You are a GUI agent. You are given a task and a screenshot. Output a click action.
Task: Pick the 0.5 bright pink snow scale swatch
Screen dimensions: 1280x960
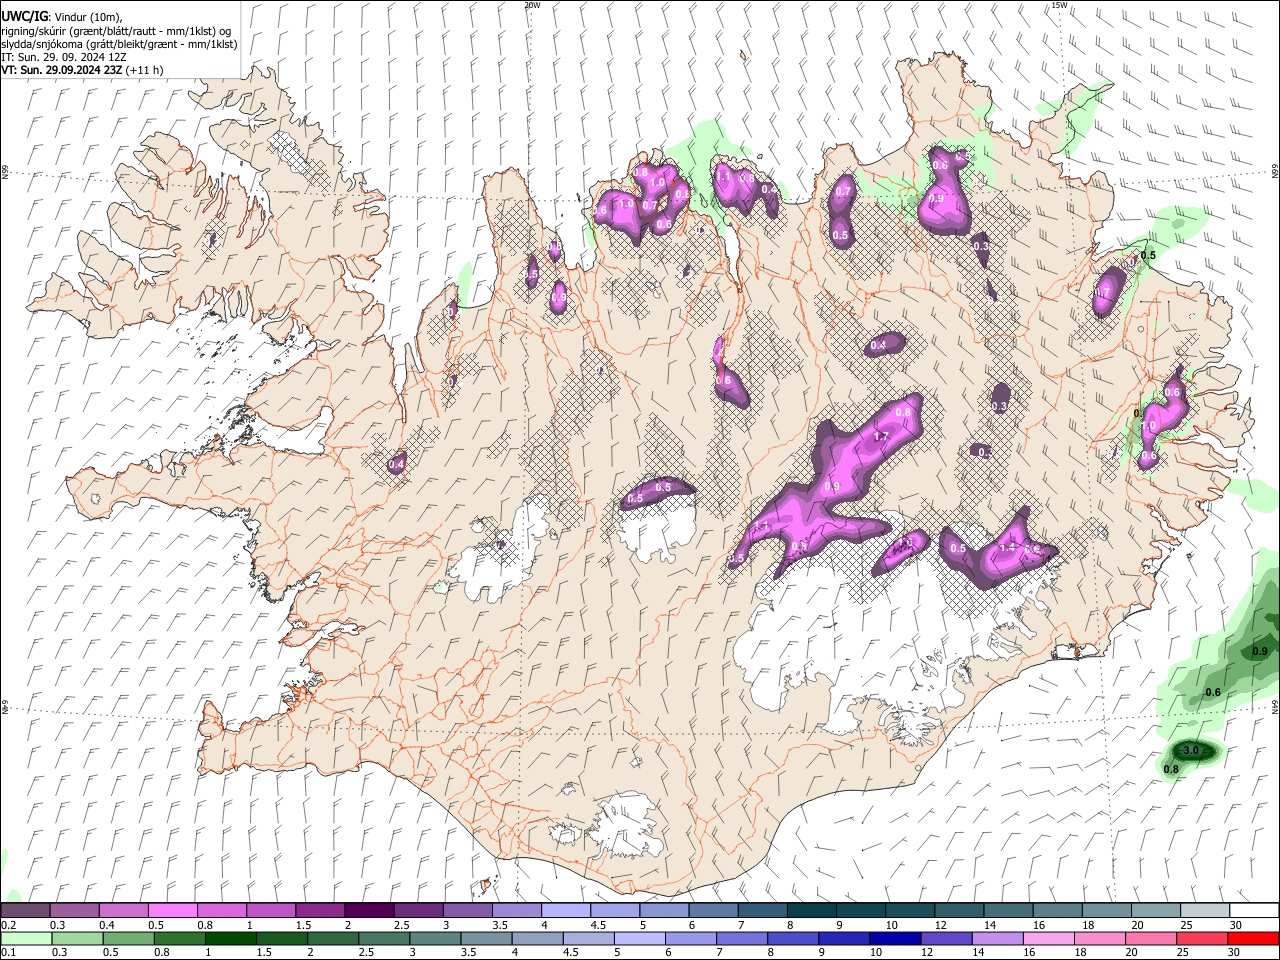click(172, 911)
